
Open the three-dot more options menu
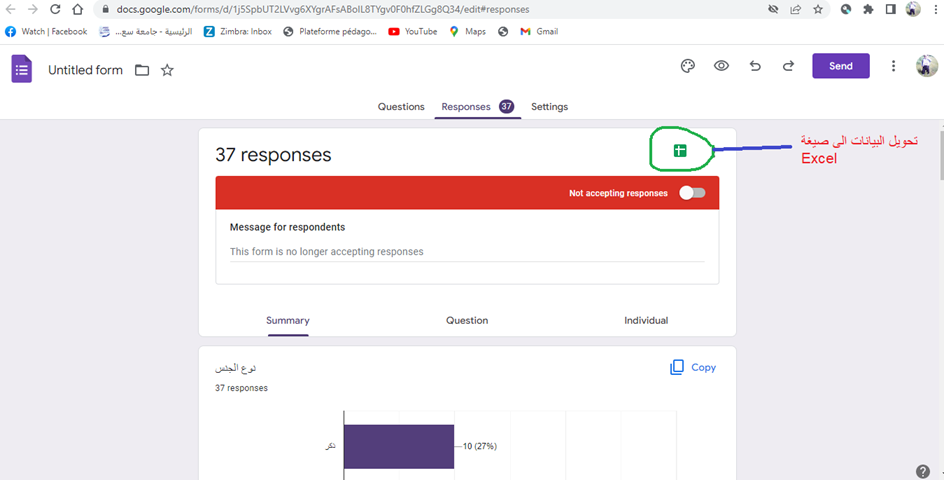pyautogui.click(x=894, y=66)
